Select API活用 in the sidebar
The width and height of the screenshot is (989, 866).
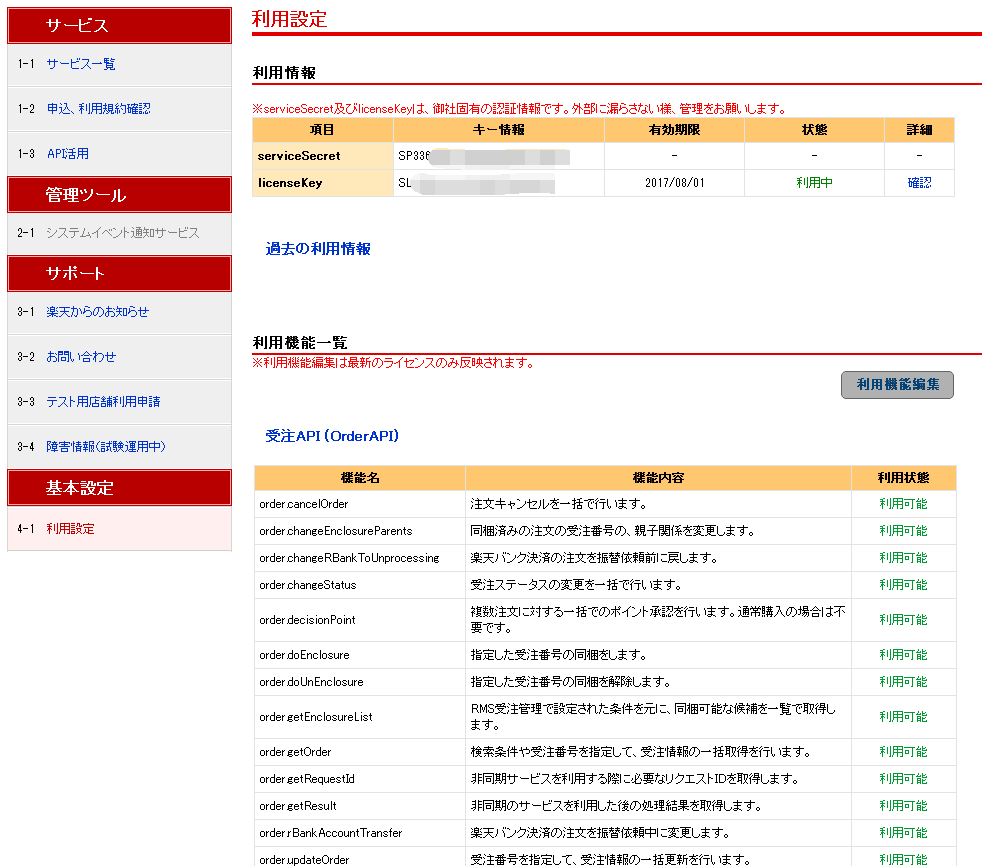pyautogui.click(x=68, y=154)
